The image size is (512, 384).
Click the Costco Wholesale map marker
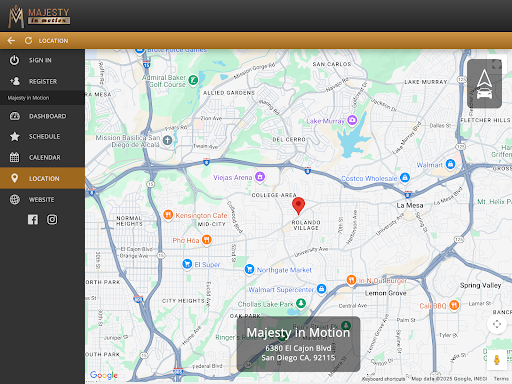[x=405, y=177]
